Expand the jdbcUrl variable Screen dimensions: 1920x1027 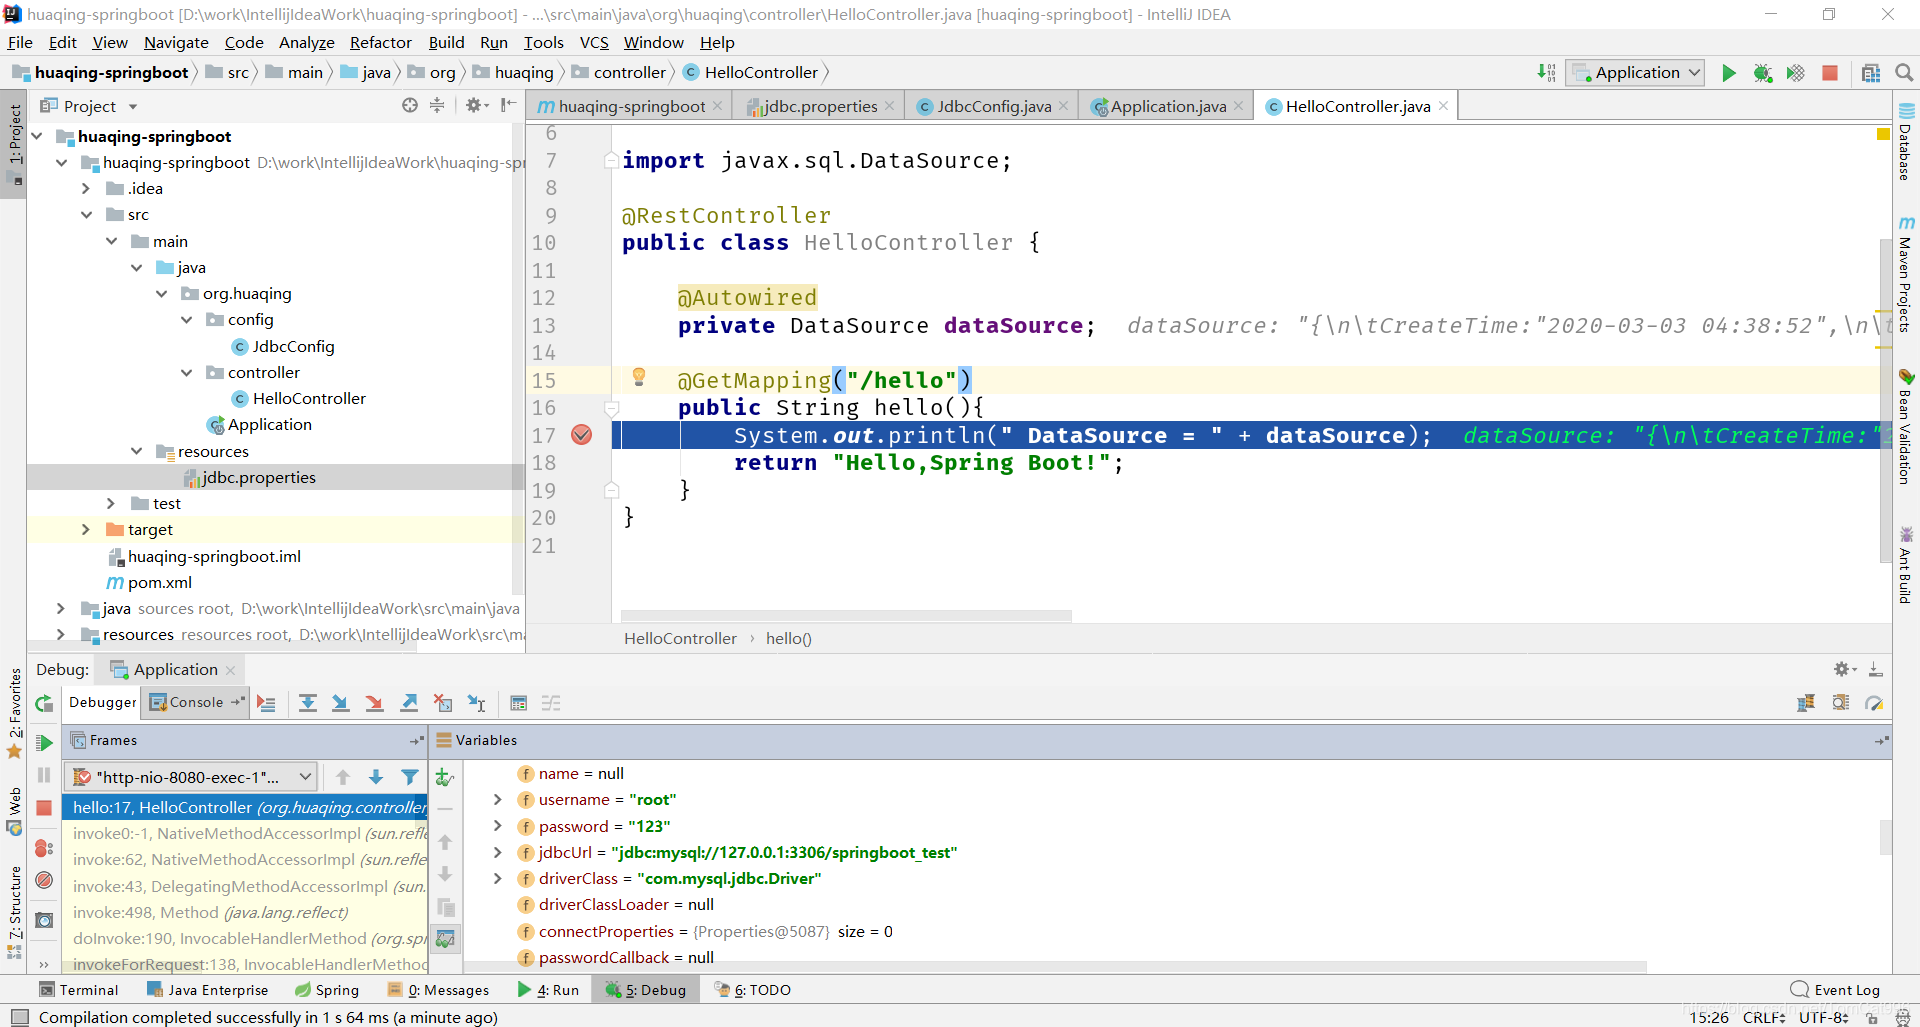(497, 852)
